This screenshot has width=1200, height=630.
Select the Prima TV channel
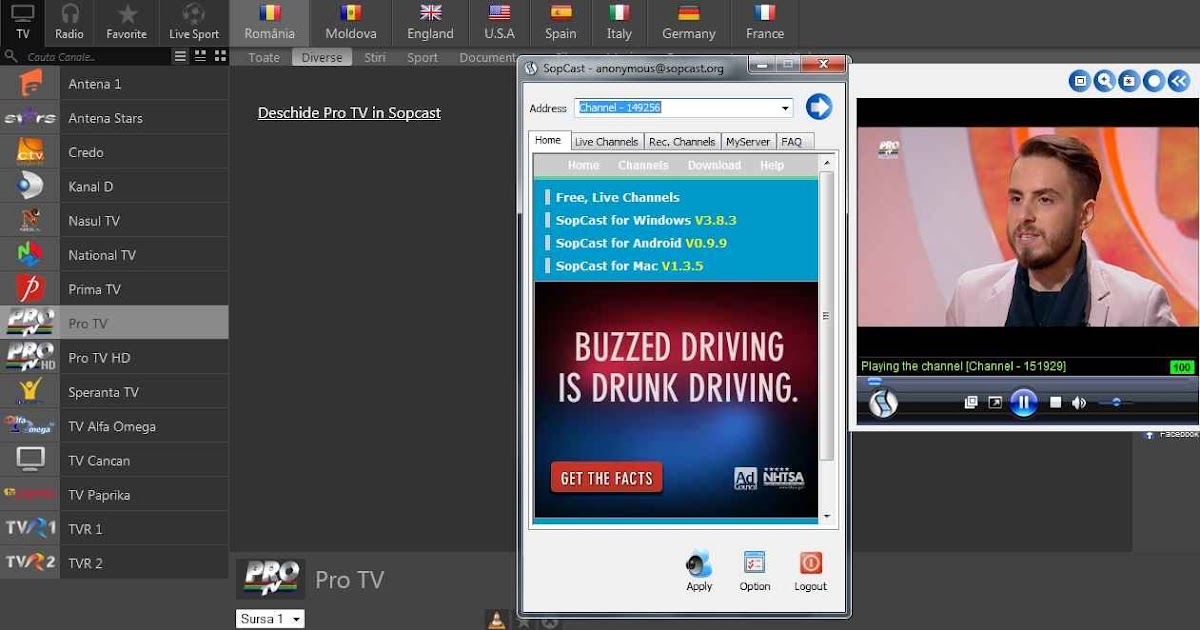tap(114, 289)
